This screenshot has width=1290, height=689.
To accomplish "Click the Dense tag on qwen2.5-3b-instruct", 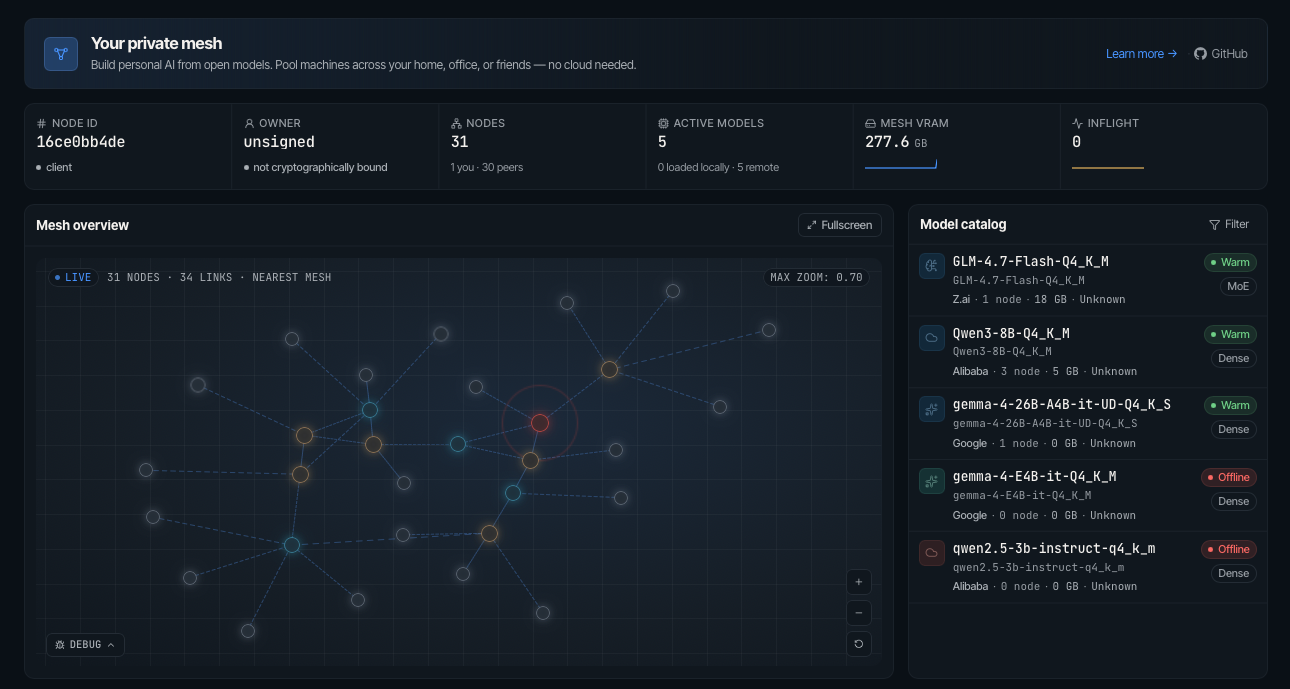I will (1234, 573).
